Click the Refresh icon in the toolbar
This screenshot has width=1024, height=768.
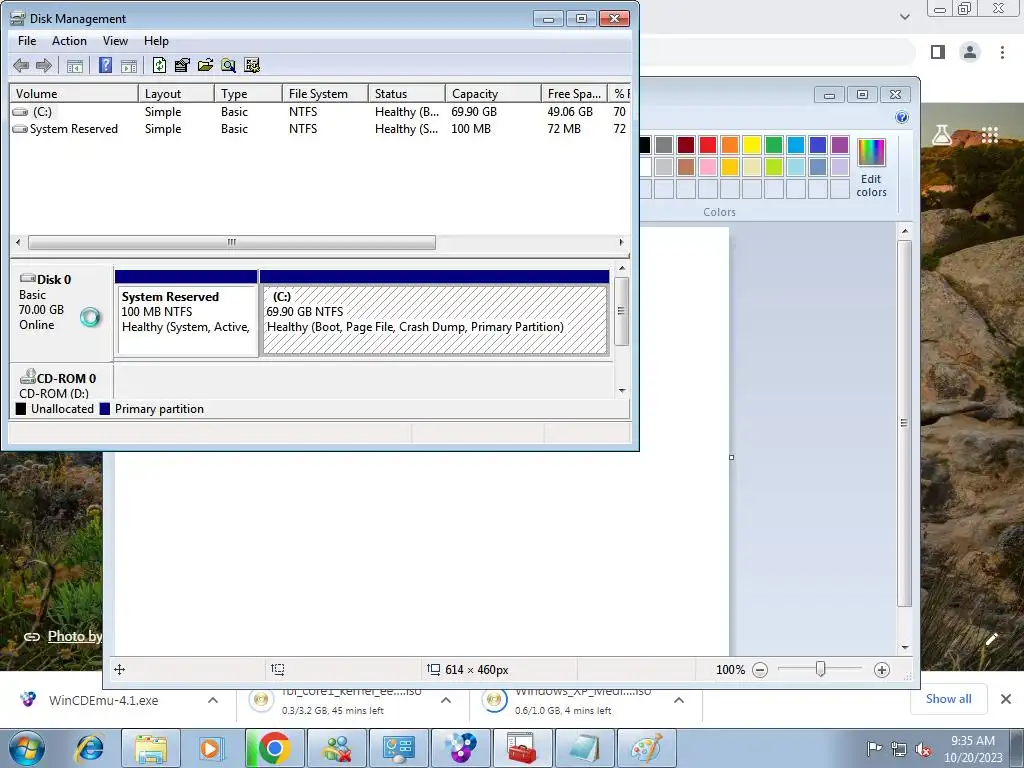click(x=159, y=65)
